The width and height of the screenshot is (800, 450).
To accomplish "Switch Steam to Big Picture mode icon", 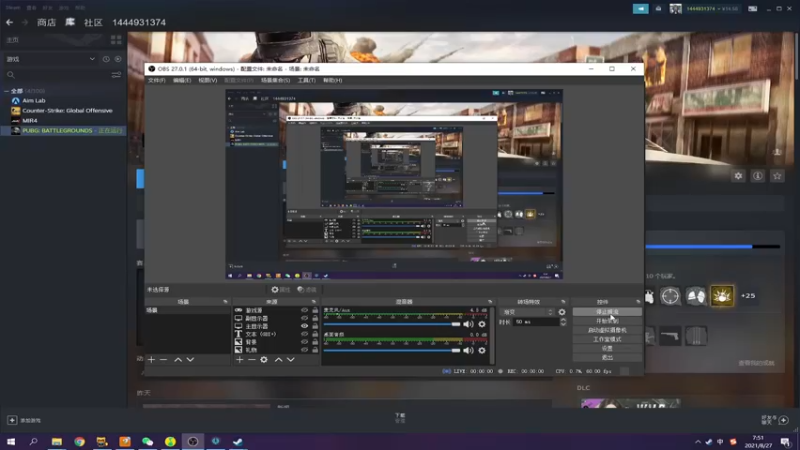I will [x=753, y=9].
